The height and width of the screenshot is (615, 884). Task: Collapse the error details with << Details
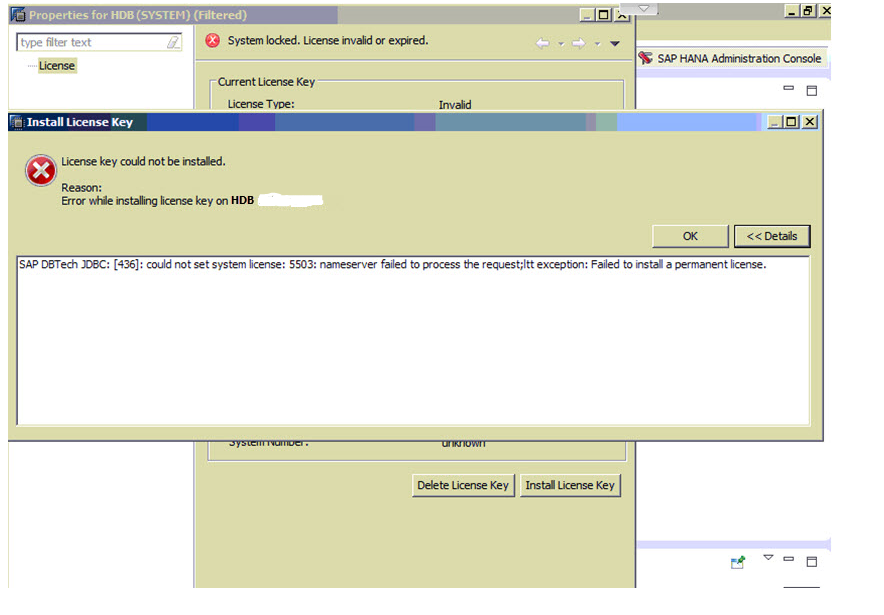tap(772, 236)
